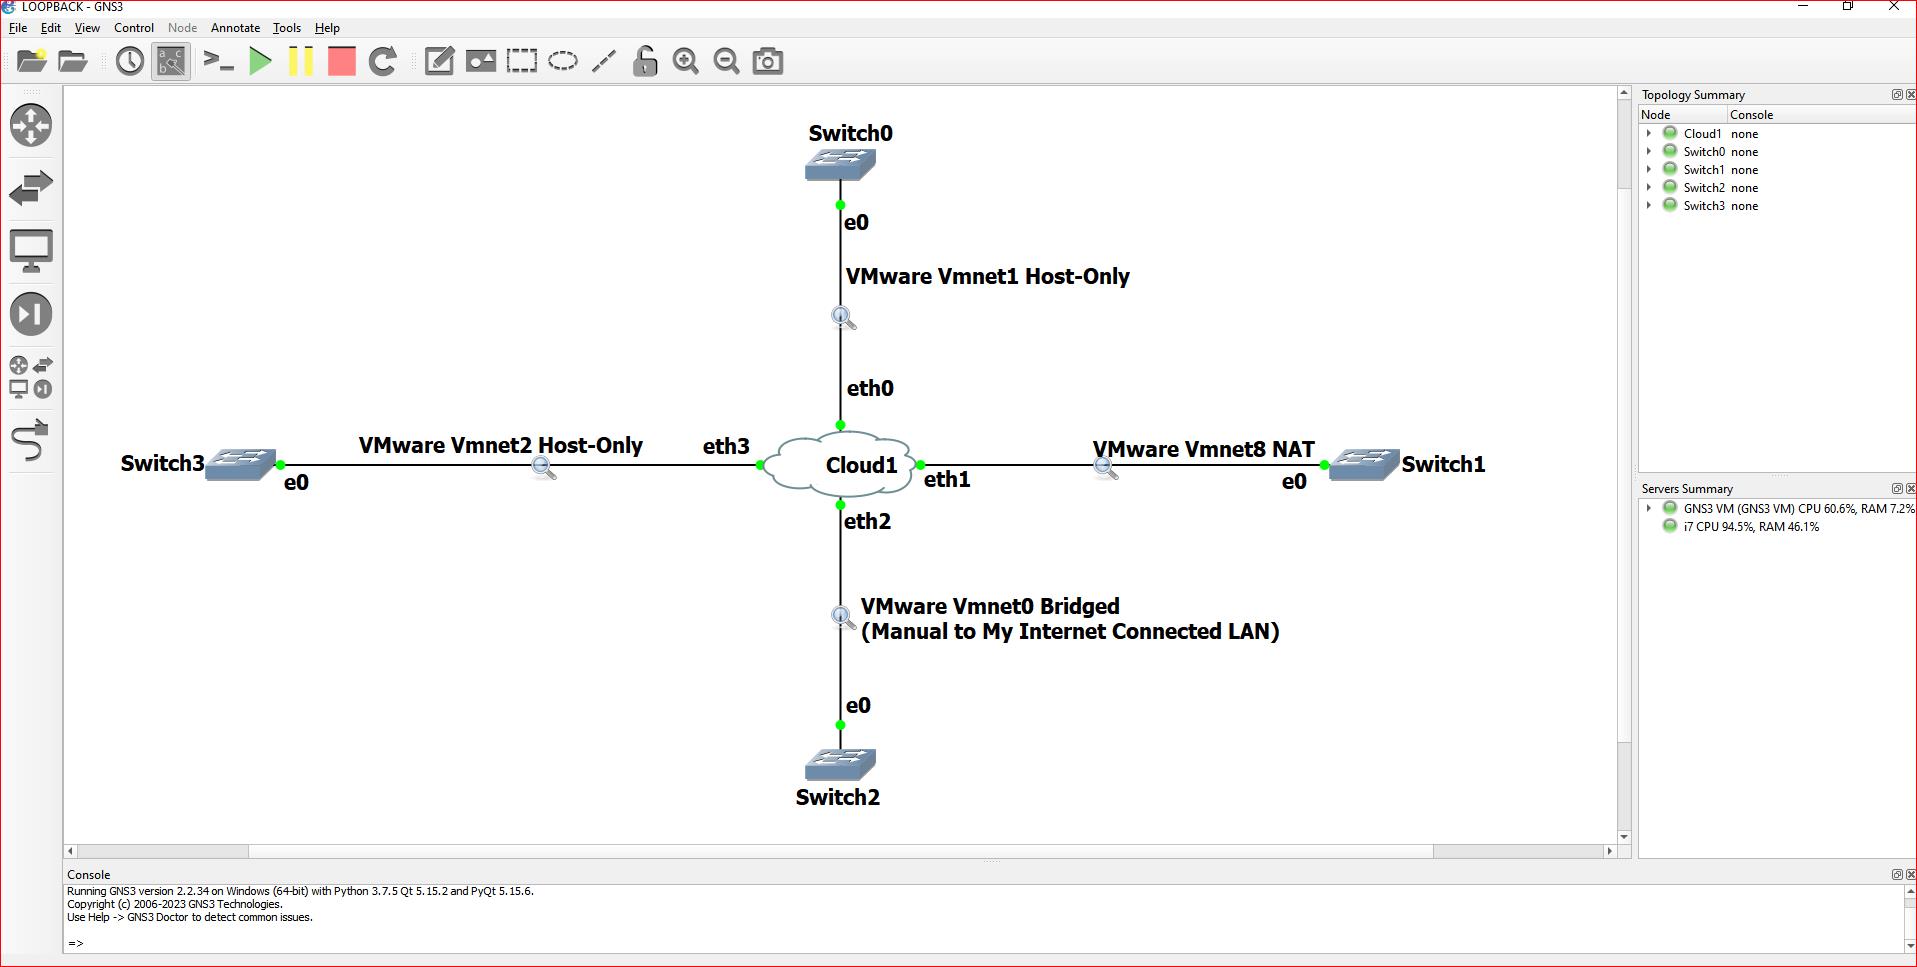Screen dimensions: 1917x967
Task: Expand Switch3 entry in Topology Summary
Action: coord(1648,205)
